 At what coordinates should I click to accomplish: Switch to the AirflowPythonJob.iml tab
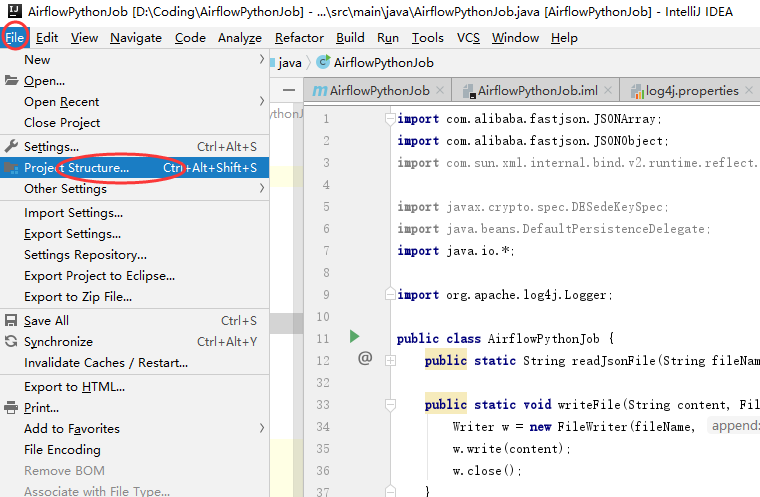538,91
